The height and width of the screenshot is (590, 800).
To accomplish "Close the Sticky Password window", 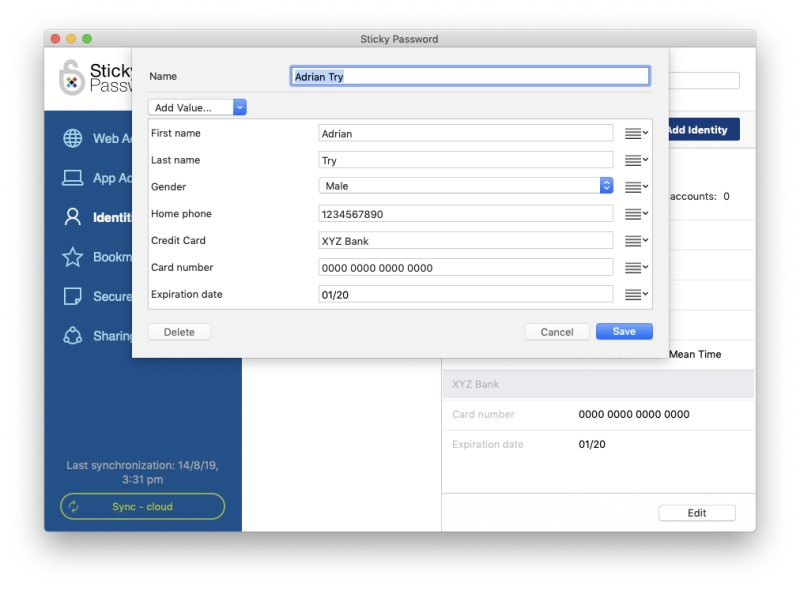I will click(x=56, y=39).
